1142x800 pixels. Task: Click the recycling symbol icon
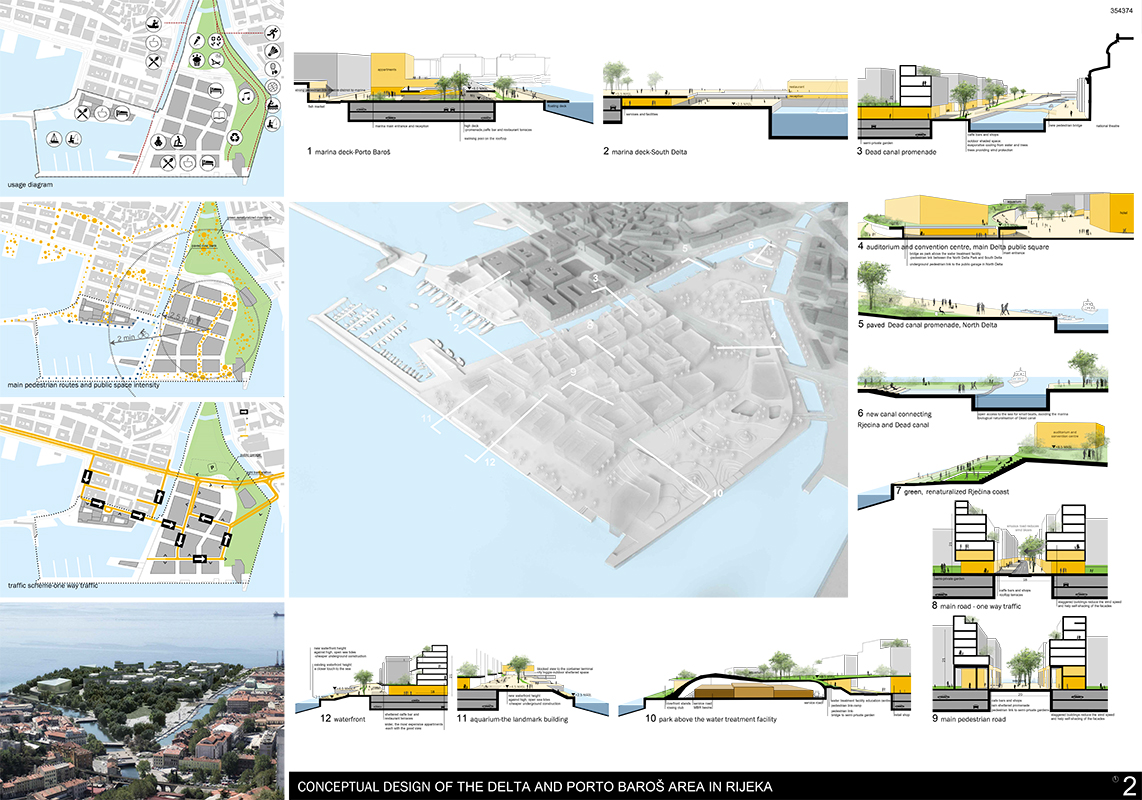pyautogui.click(x=235, y=138)
